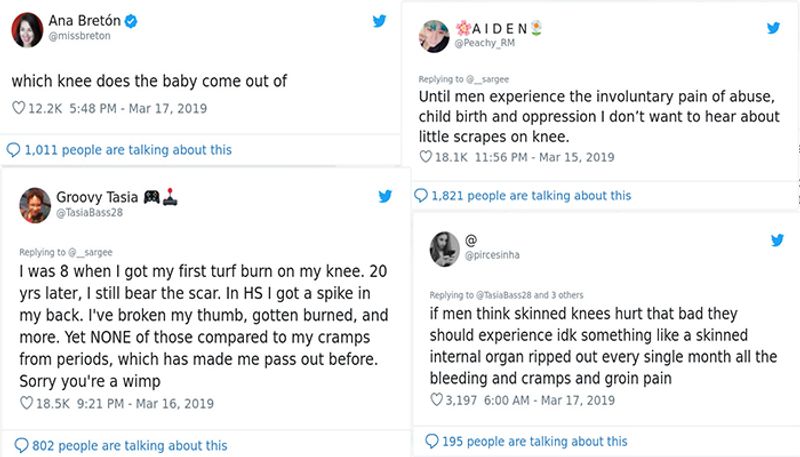The image size is (800, 457).
Task: Open pircesinha's profile avatar
Action: [444, 249]
